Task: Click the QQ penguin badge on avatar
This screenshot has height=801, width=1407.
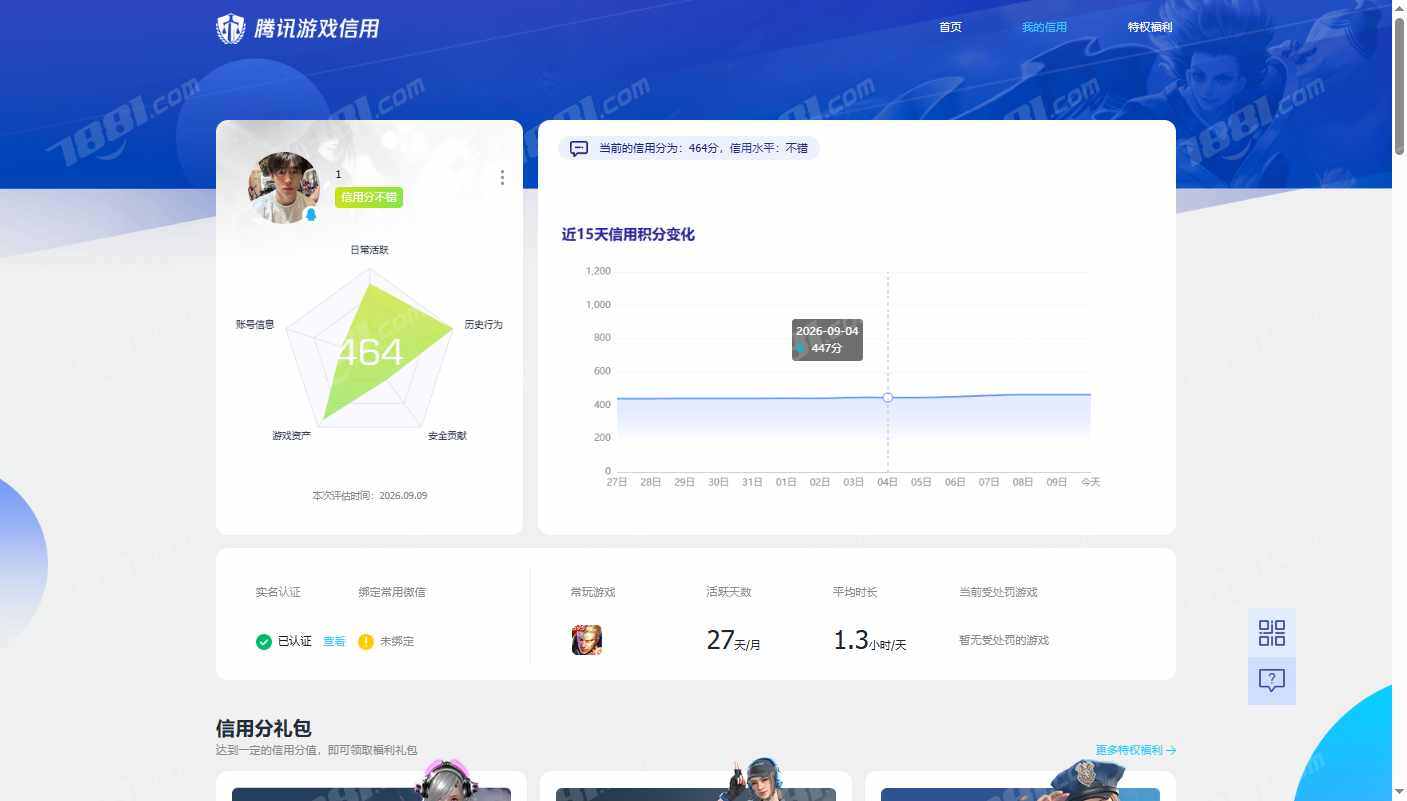Action: click(x=310, y=215)
